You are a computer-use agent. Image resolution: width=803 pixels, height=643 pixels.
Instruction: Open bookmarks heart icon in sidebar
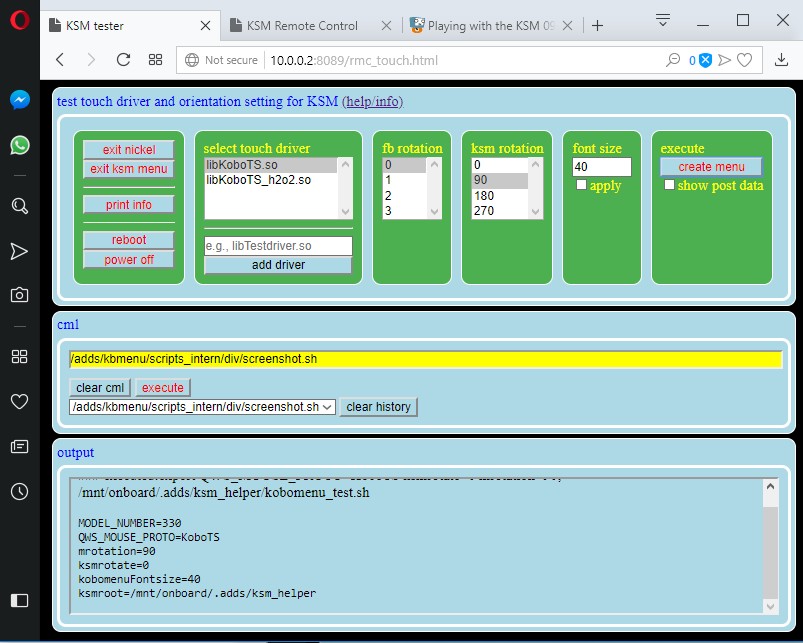point(19,401)
